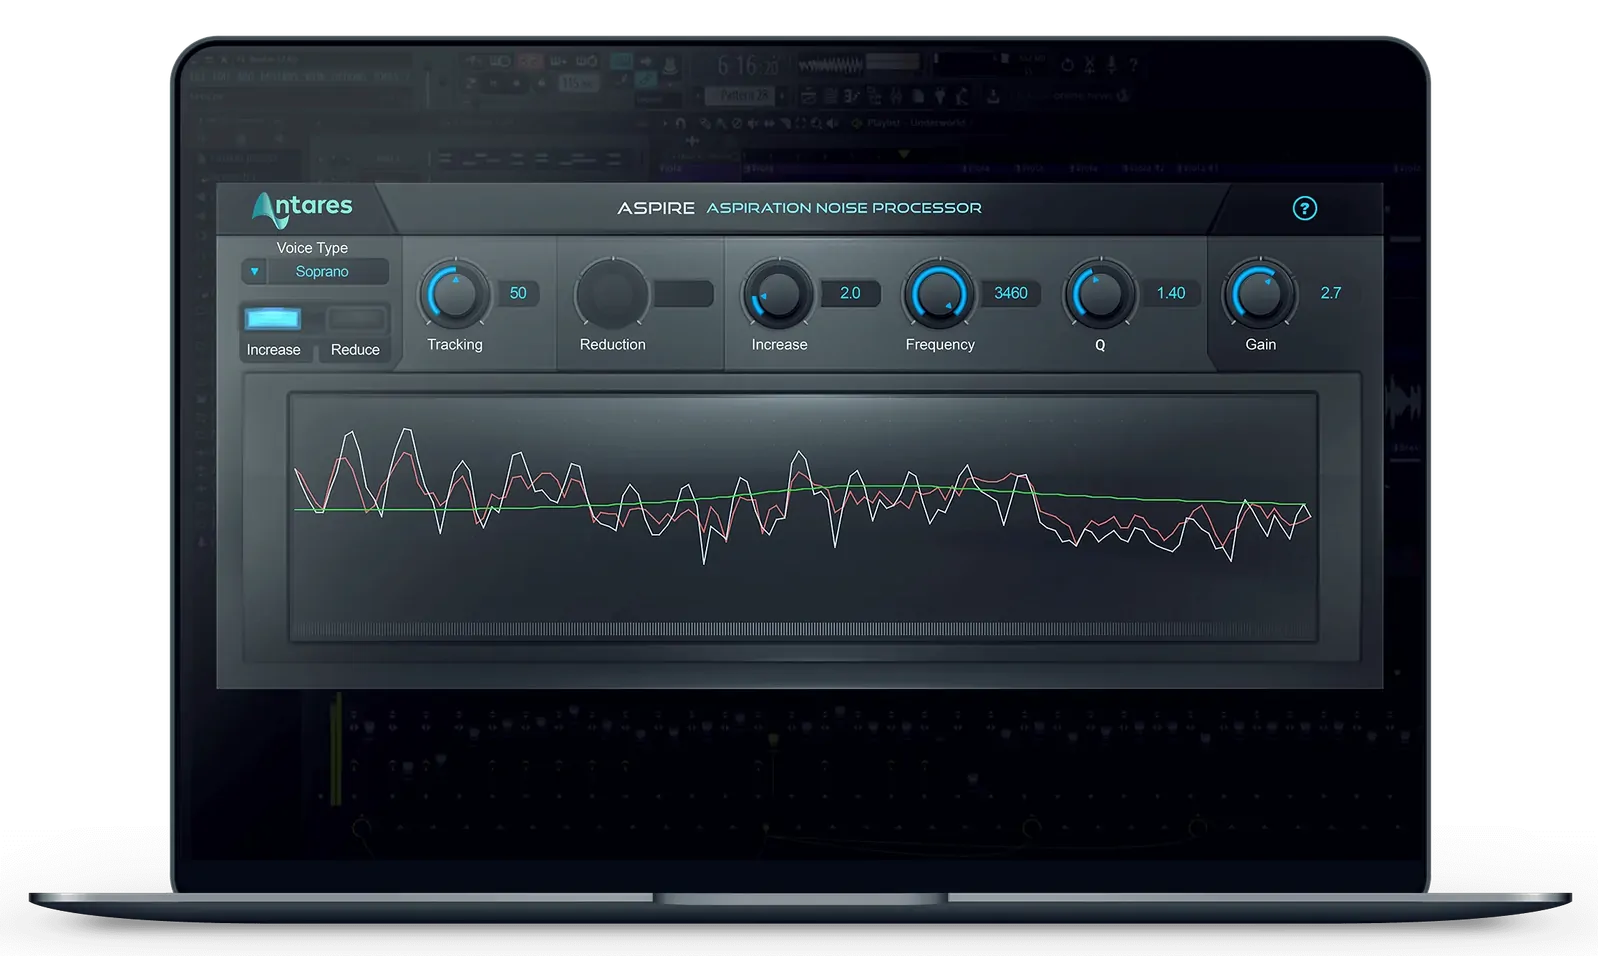Image resolution: width=1598 pixels, height=956 pixels.
Task: Click the Antares logo
Action: [302, 208]
